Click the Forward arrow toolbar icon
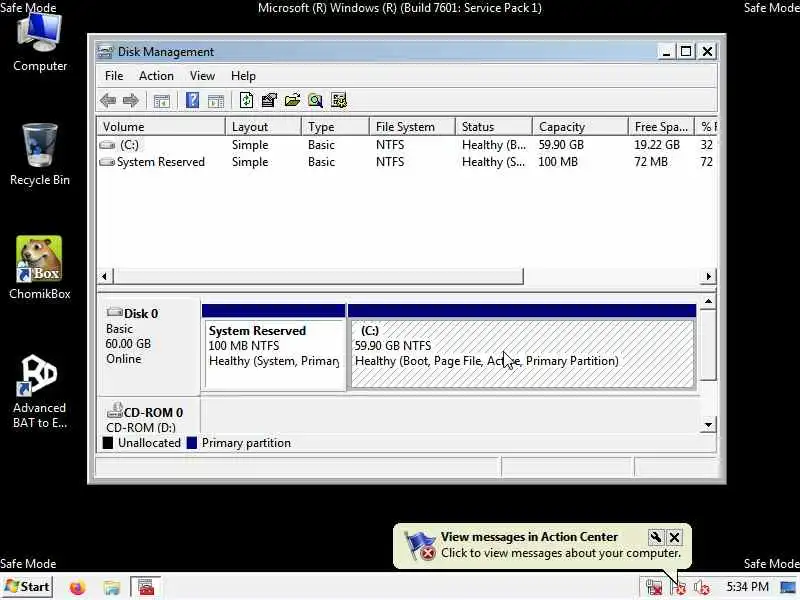The height and width of the screenshot is (600, 800). point(131,101)
